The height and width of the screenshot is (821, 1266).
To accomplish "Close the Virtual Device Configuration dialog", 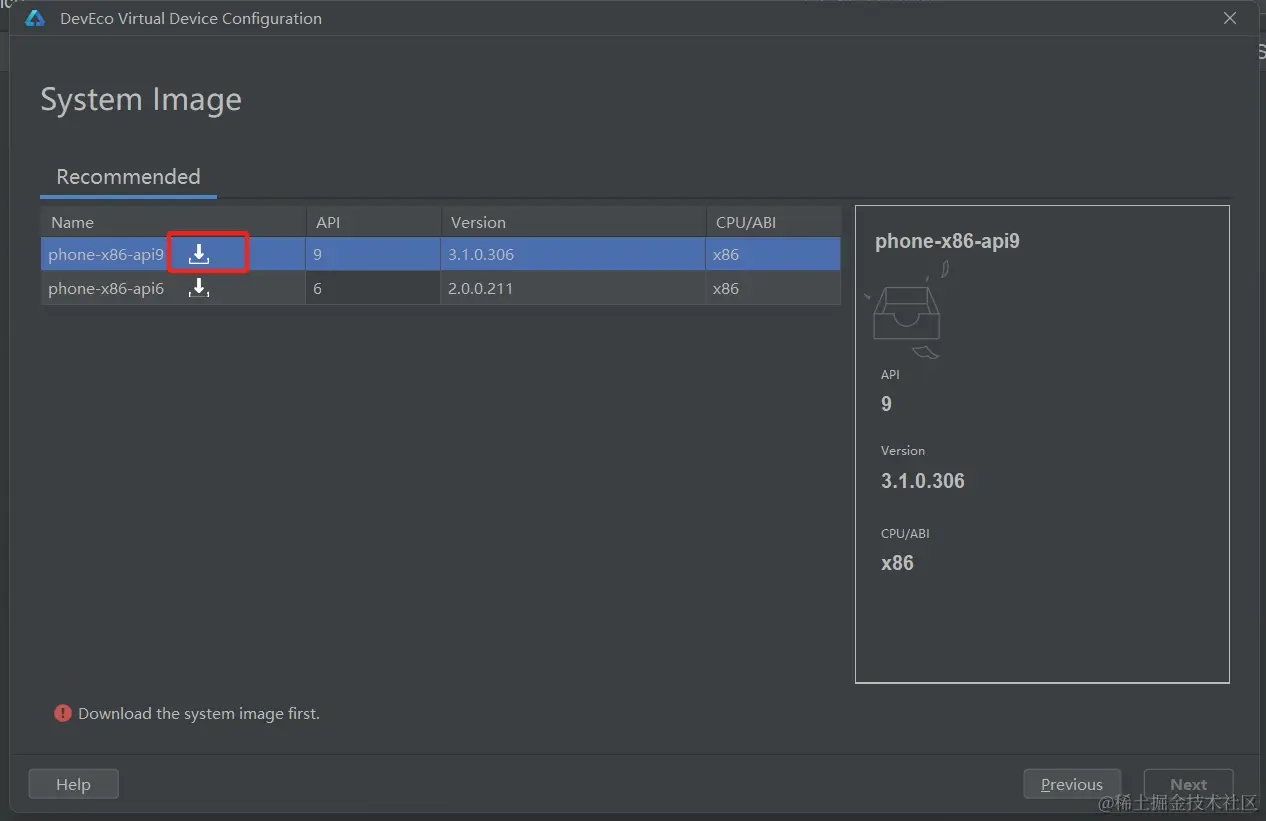I will 1230,18.
